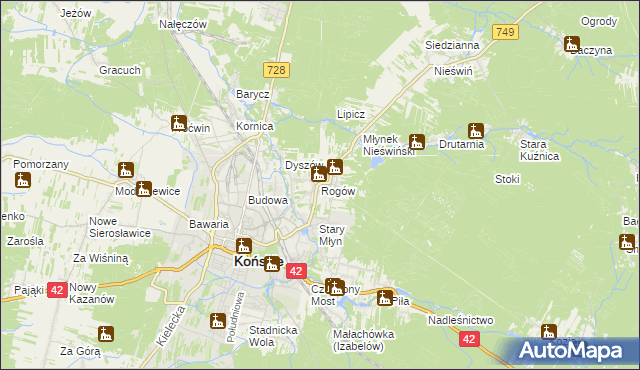Click the Stadnicka Wola label
This screenshot has width=640, height=370.
(x=273, y=336)
